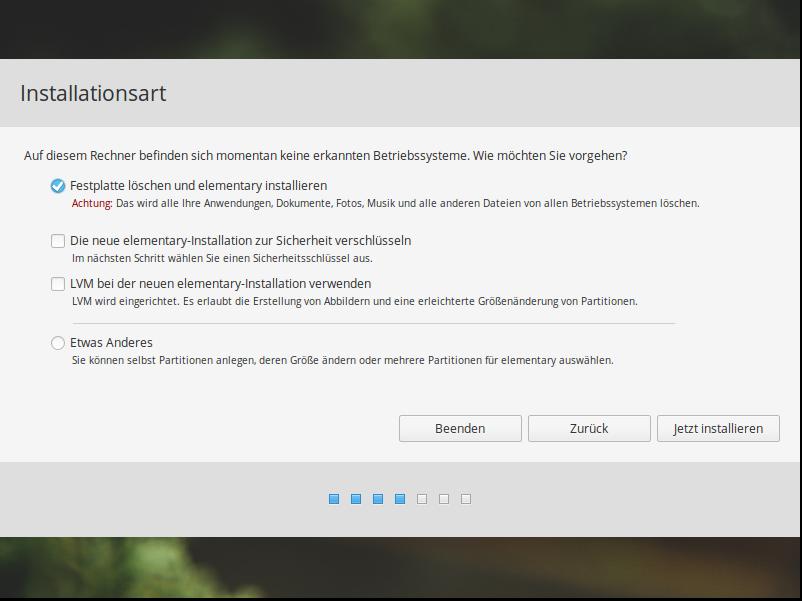Click the fourth blue progress step dot
The image size is (802, 601).
pos(400,499)
